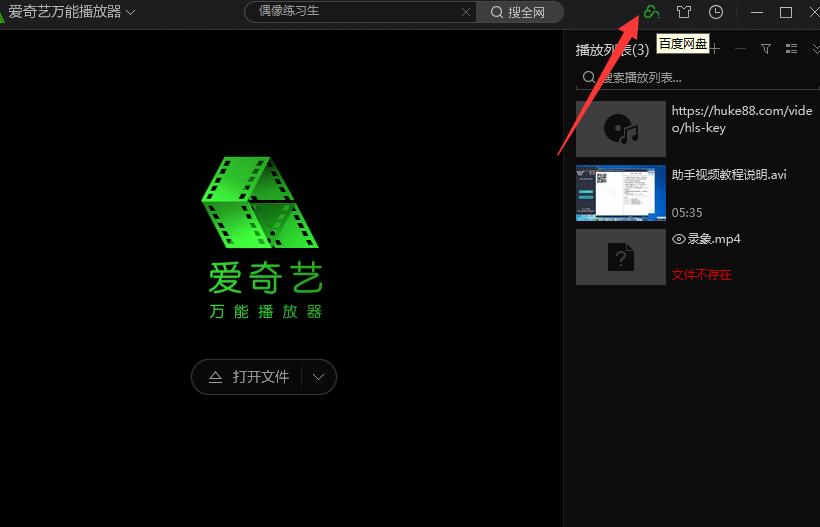Viewport: 820px width, 527px height.
Task: Click the 助手视频教程说明.avi video thumbnail
Action: (620, 193)
